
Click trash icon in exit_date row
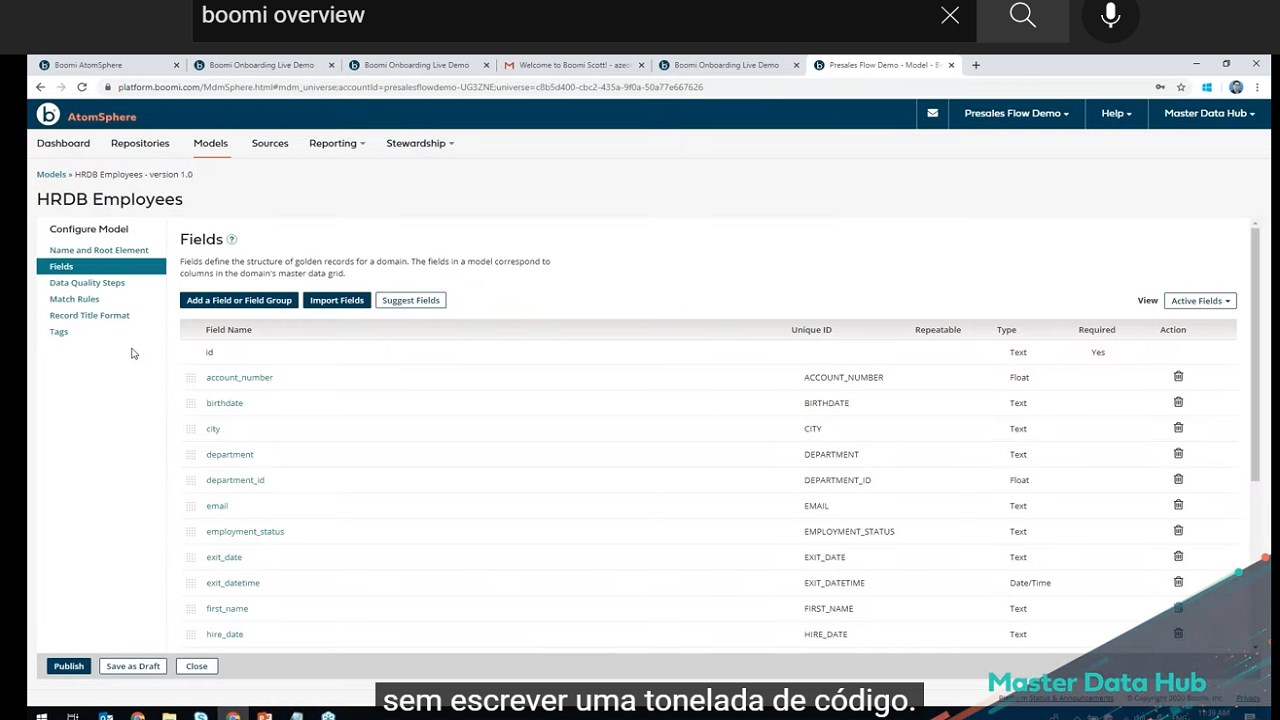point(1178,556)
